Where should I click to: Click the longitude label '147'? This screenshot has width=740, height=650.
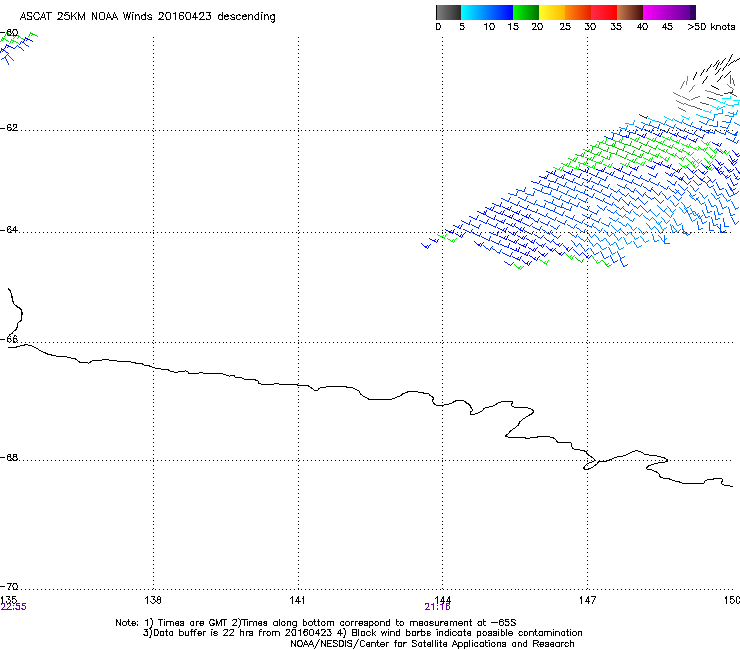(x=588, y=599)
